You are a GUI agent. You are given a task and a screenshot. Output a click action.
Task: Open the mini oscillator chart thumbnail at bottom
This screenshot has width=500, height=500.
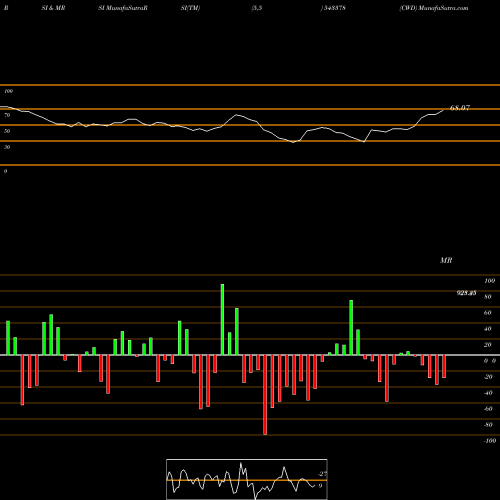coord(247,479)
